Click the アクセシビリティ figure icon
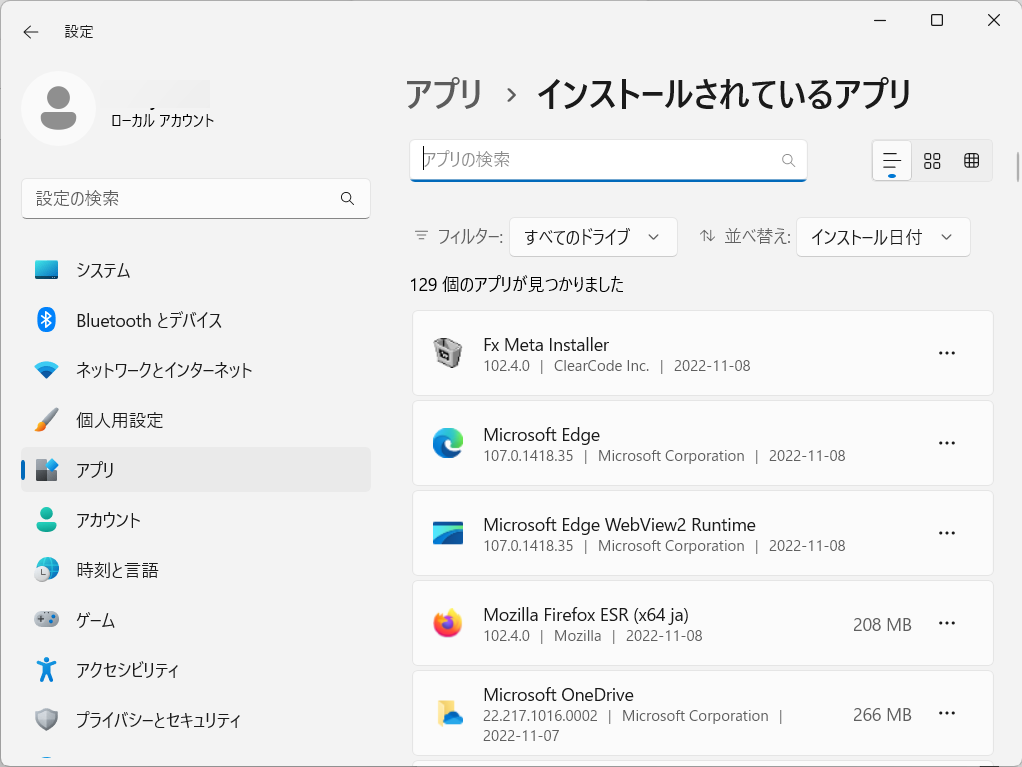The image size is (1022, 767). point(46,669)
